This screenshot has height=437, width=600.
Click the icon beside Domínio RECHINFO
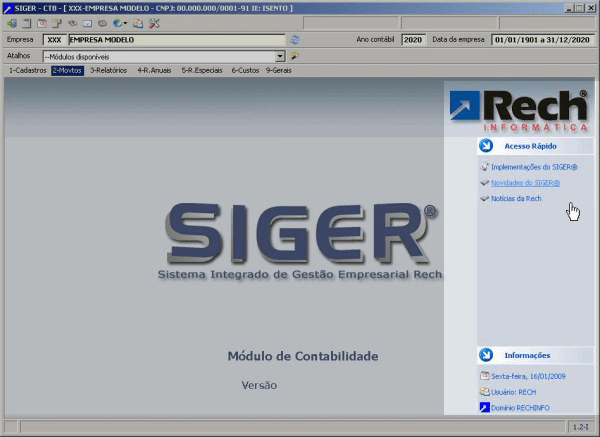pyautogui.click(x=484, y=407)
